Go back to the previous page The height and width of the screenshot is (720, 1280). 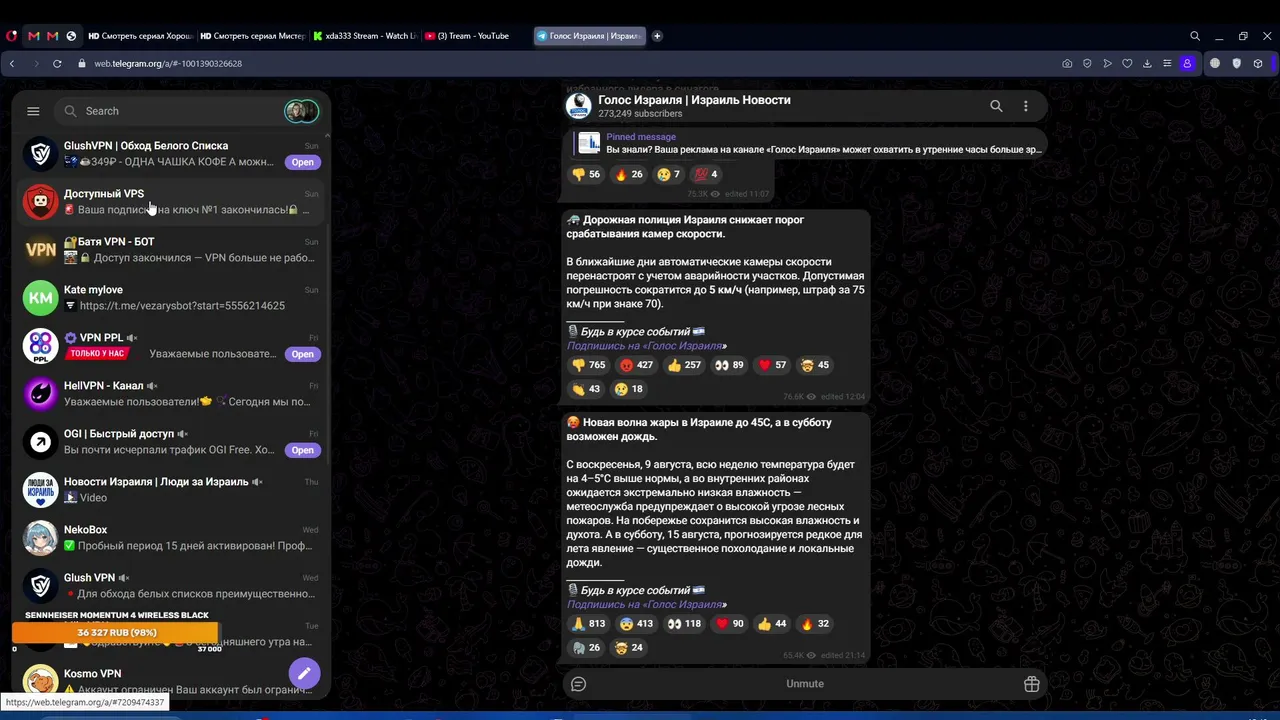[12, 63]
